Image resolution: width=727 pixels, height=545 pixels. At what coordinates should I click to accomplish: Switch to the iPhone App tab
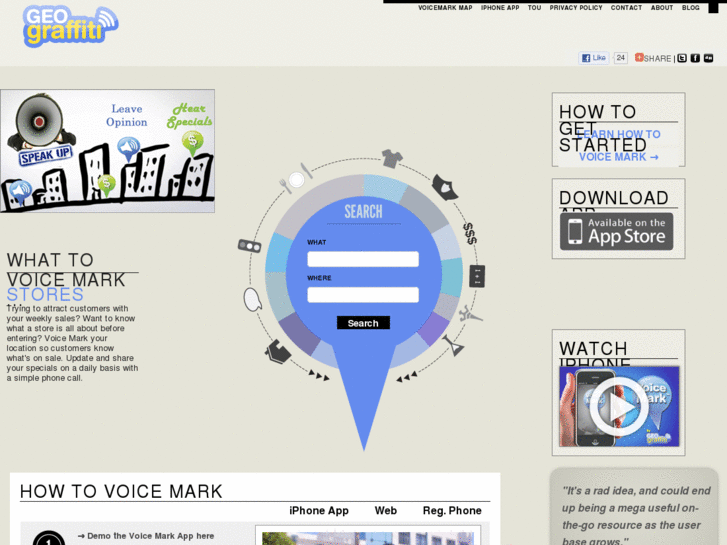319,511
